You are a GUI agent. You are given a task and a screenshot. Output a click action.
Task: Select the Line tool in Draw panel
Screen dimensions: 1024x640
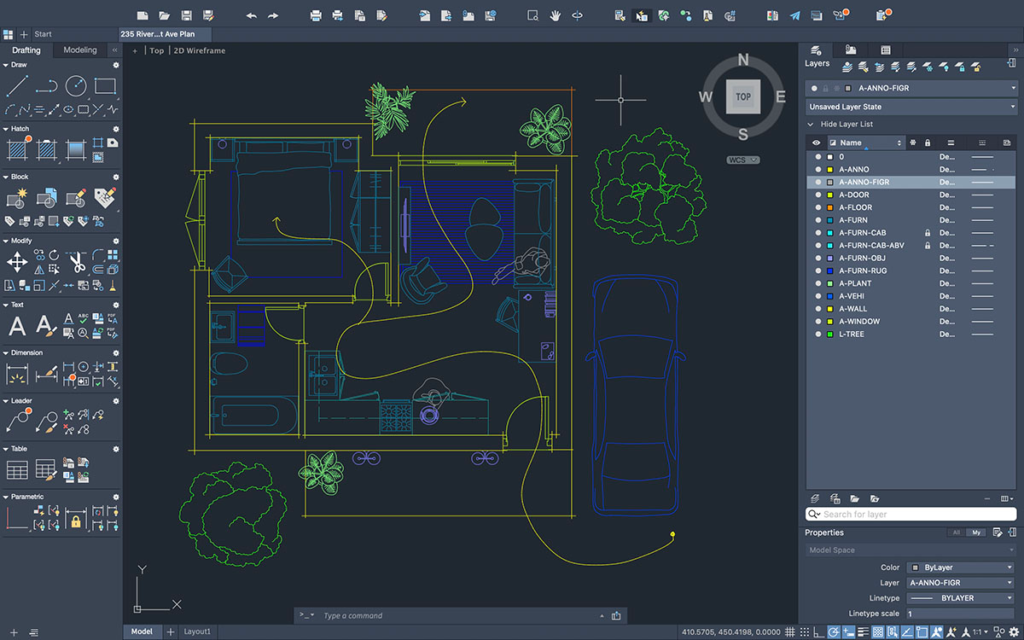17,86
